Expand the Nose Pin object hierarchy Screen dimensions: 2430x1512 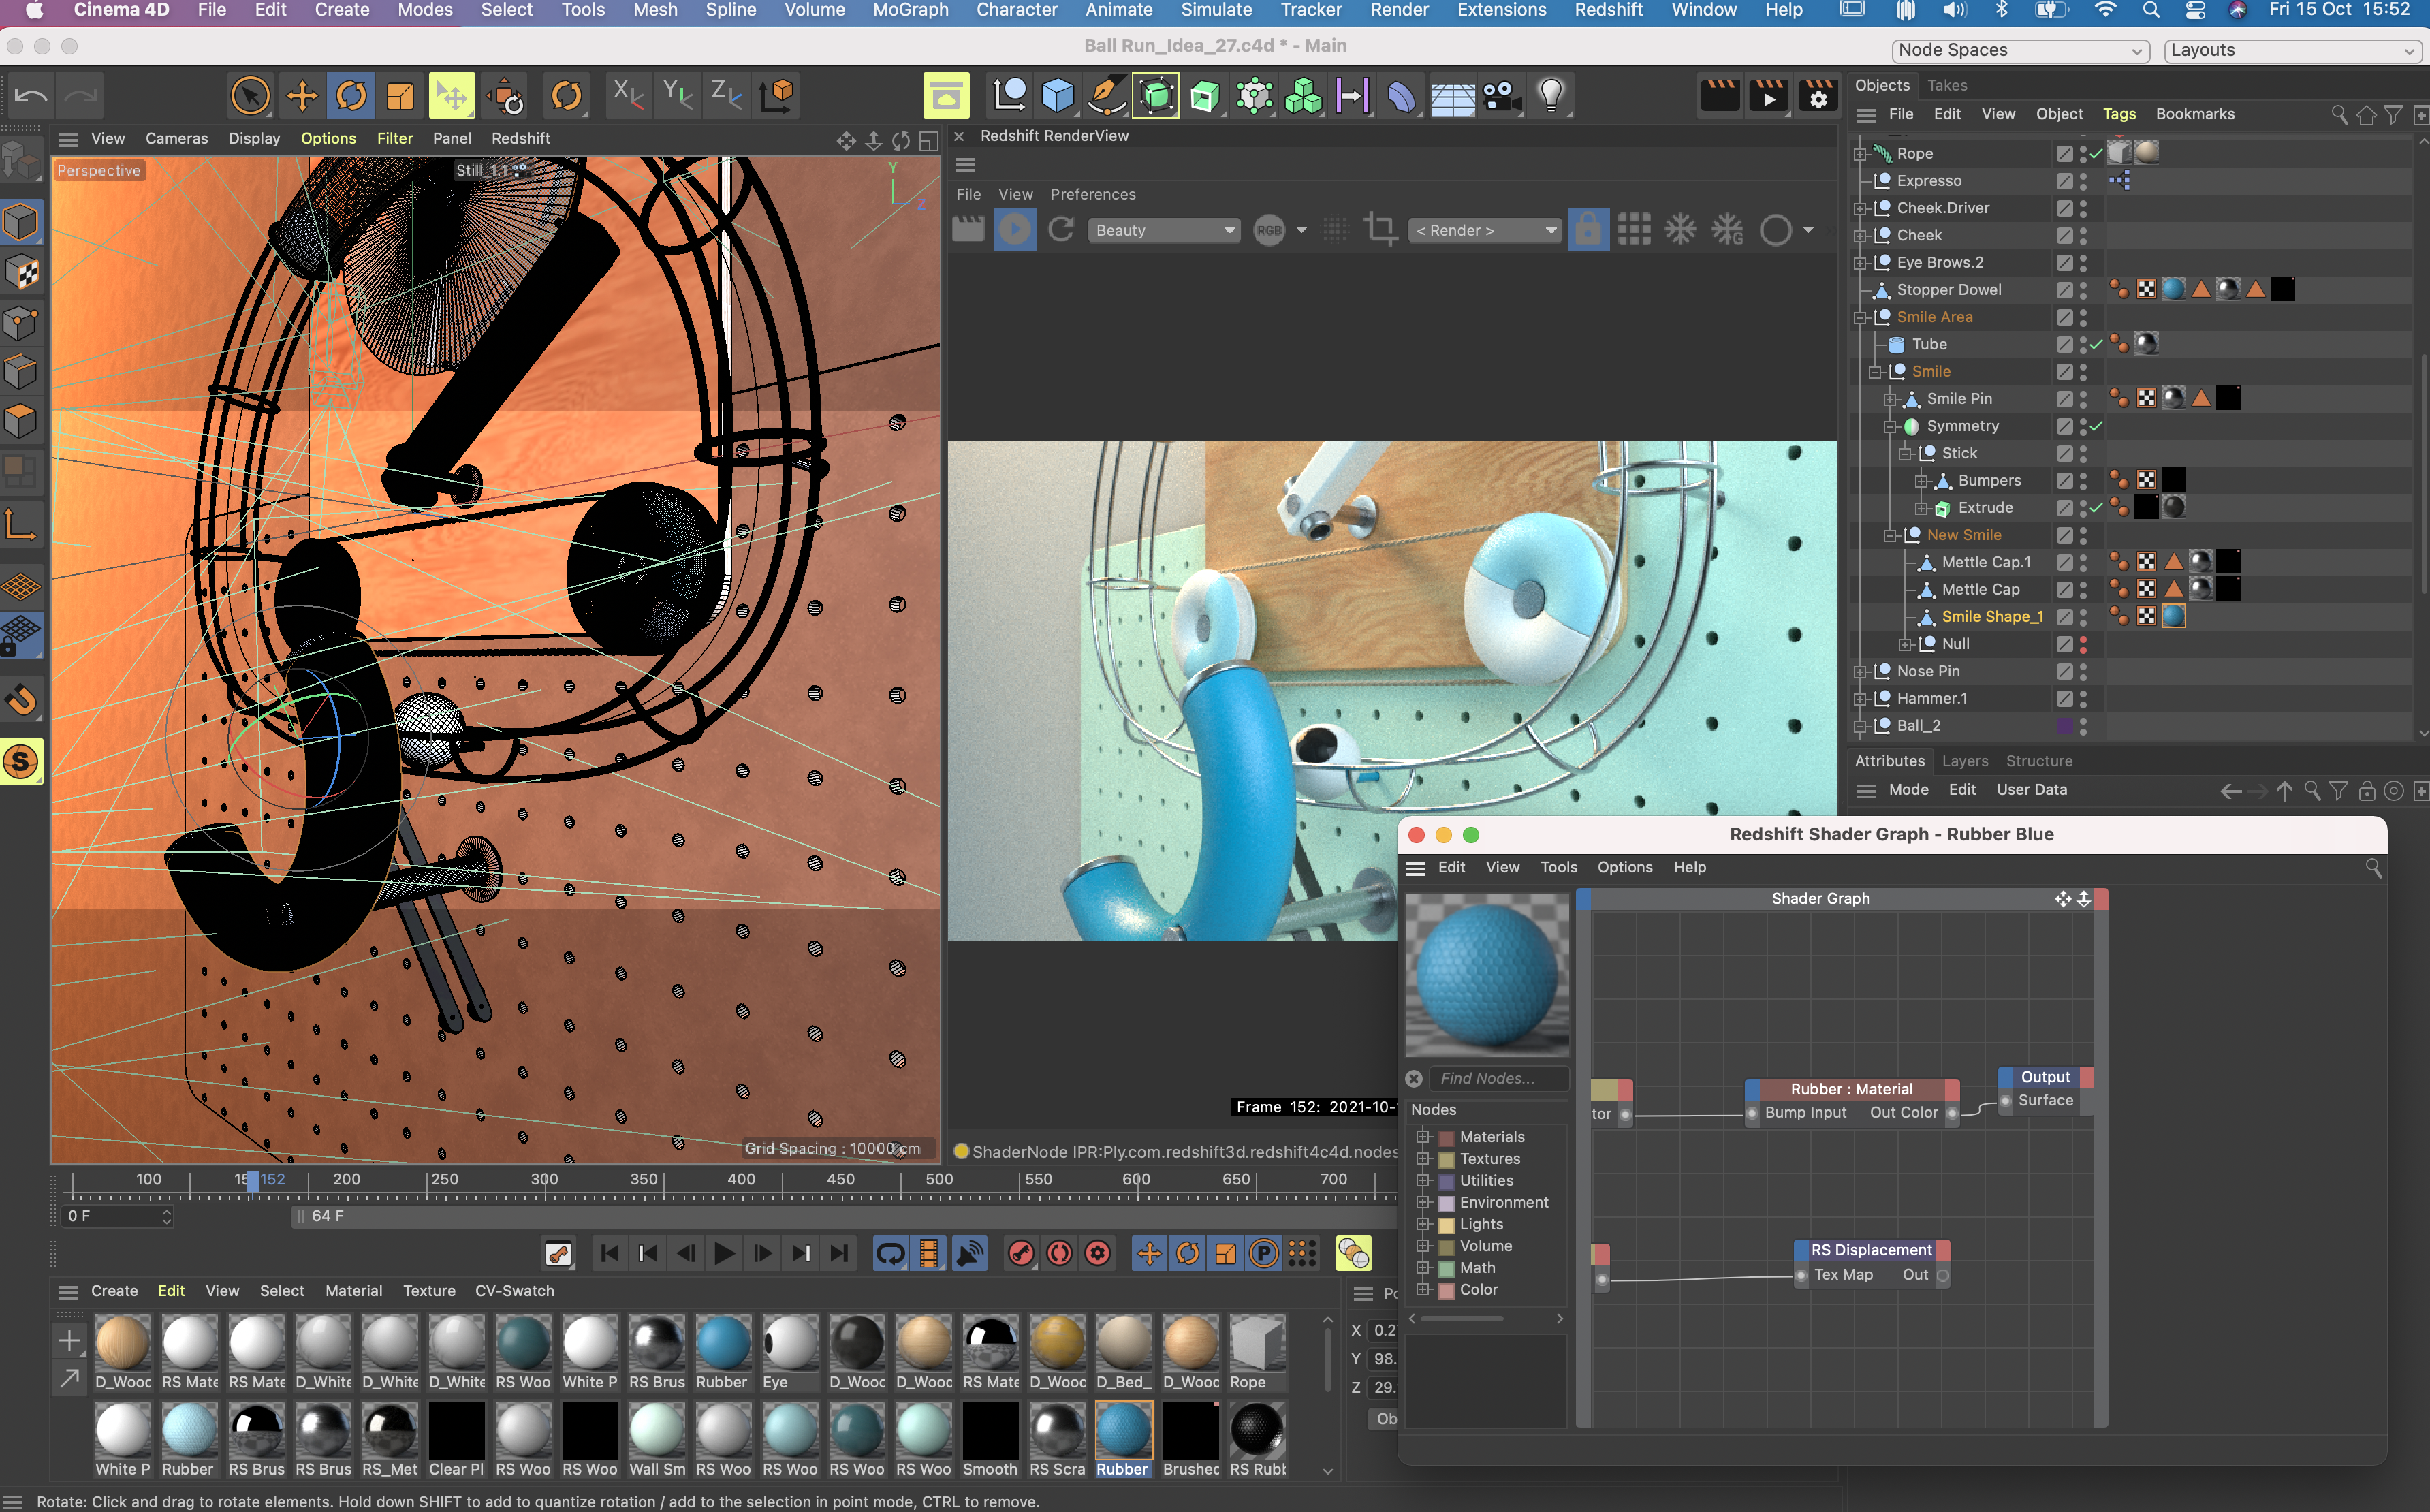pyautogui.click(x=1859, y=672)
